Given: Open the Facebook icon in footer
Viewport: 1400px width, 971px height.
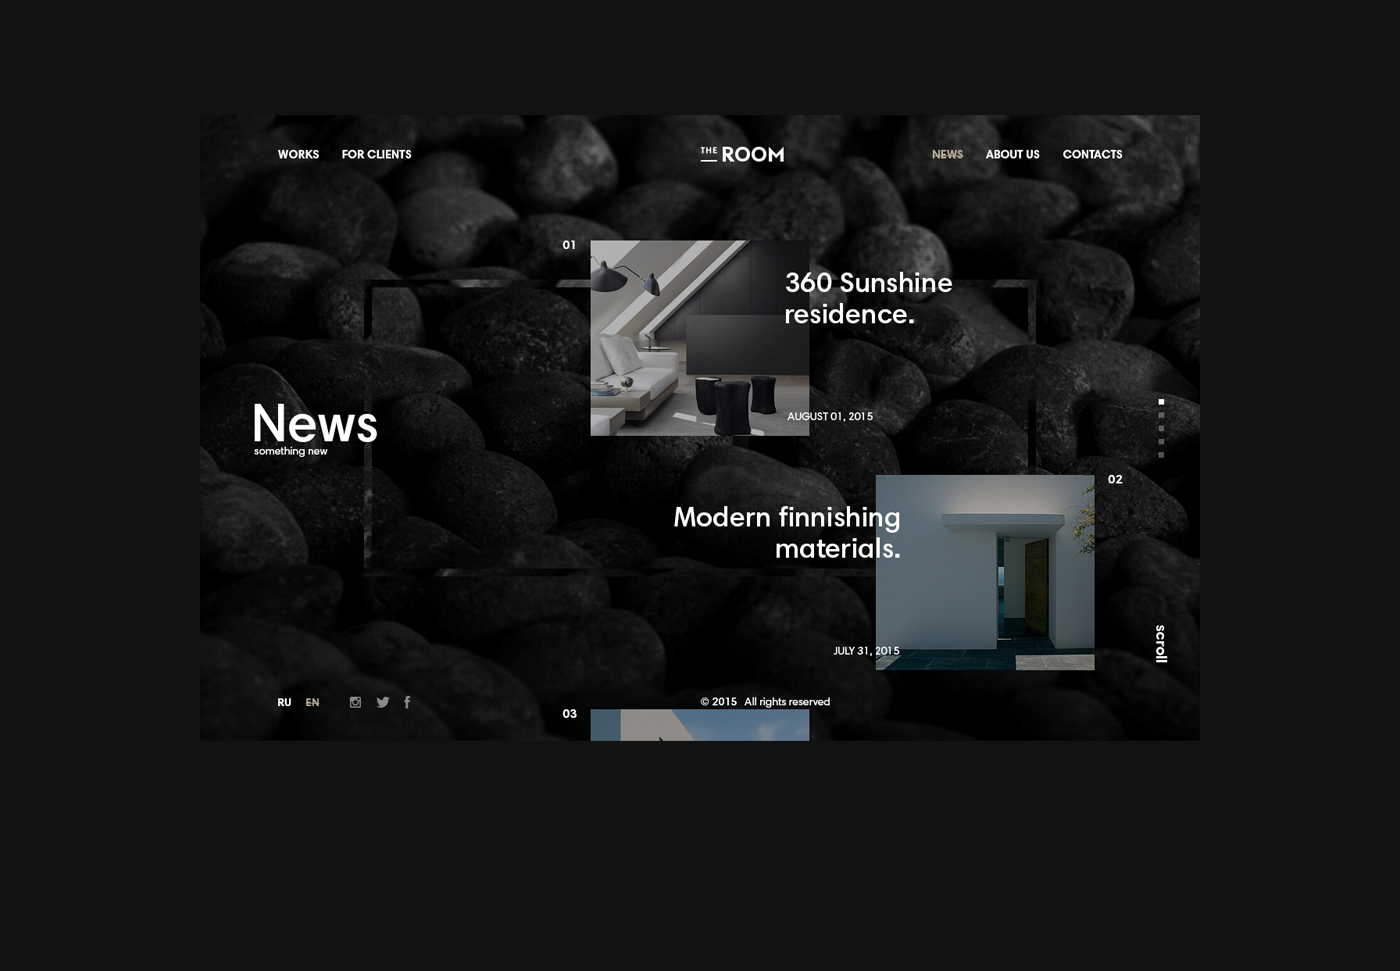Looking at the screenshot, I should pos(407,702).
